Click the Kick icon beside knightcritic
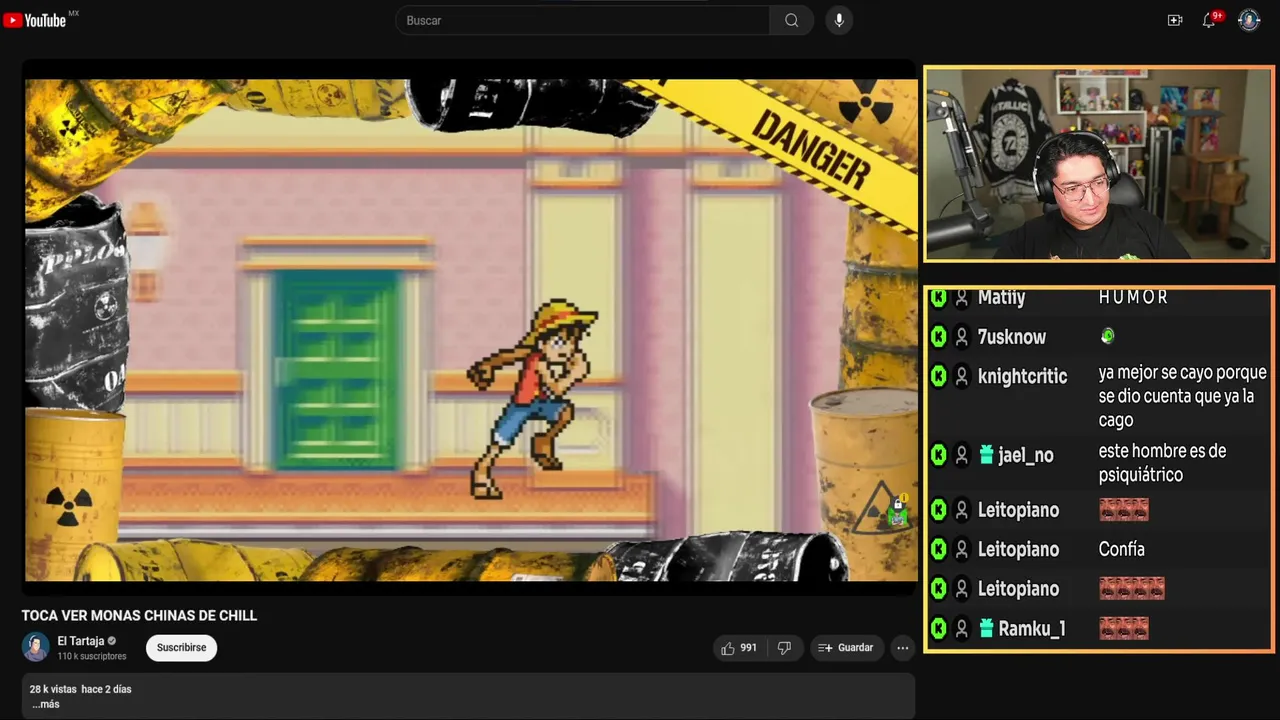Screen dimensions: 1280x720 pyautogui.click(x=938, y=376)
